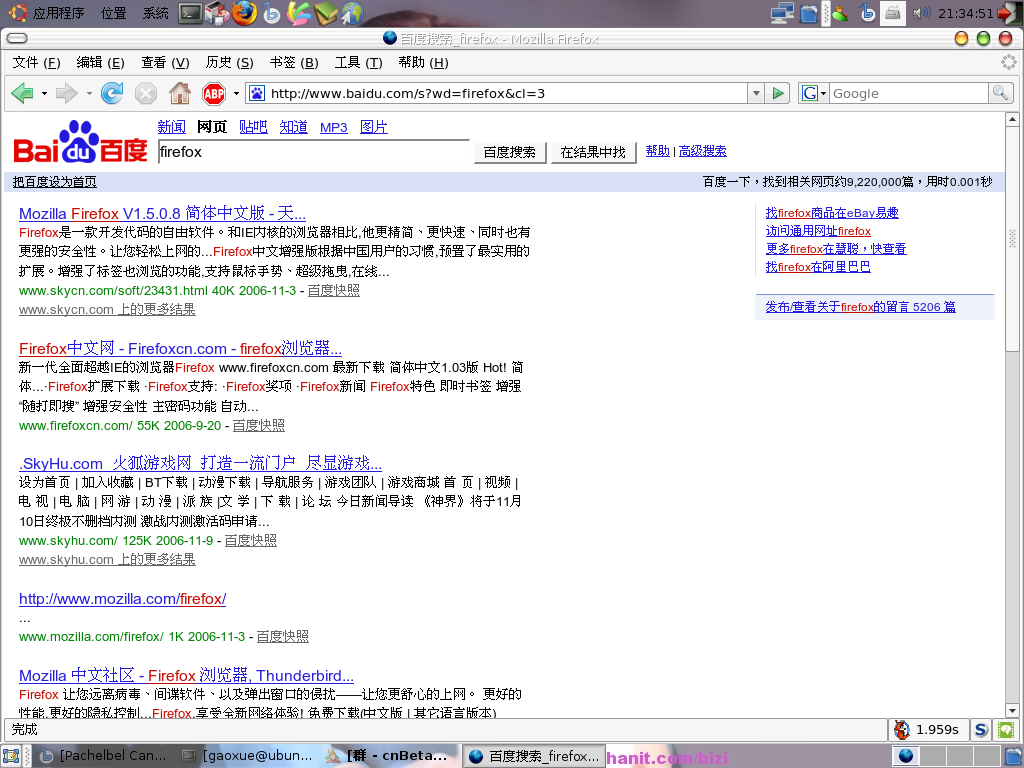Click into the Google search box
This screenshot has width=1024, height=768.
pyautogui.click(x=909, y=93)
